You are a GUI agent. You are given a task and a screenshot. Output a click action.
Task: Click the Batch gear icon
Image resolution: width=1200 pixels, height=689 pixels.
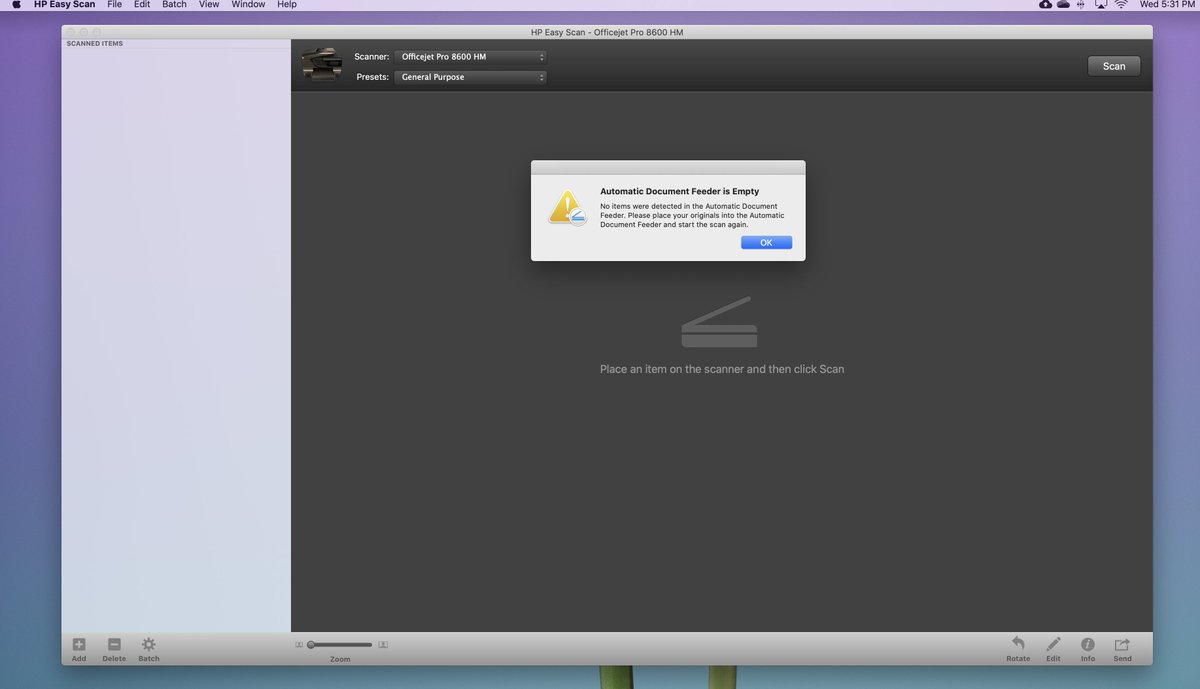[x=148, y=645]
